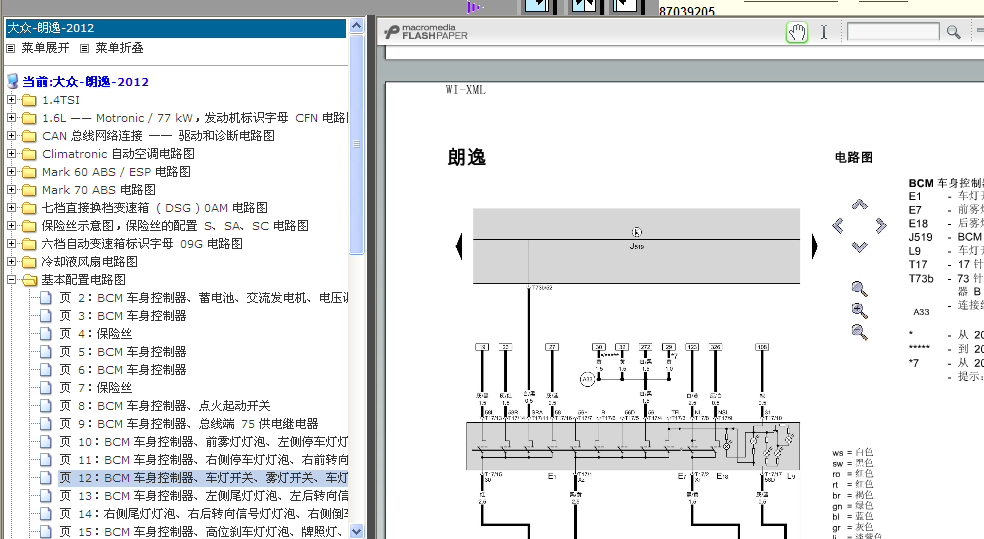Click the black left triangle beside J519 block
984x539 pixels.
pyautogui.click(x=459, y=246)
